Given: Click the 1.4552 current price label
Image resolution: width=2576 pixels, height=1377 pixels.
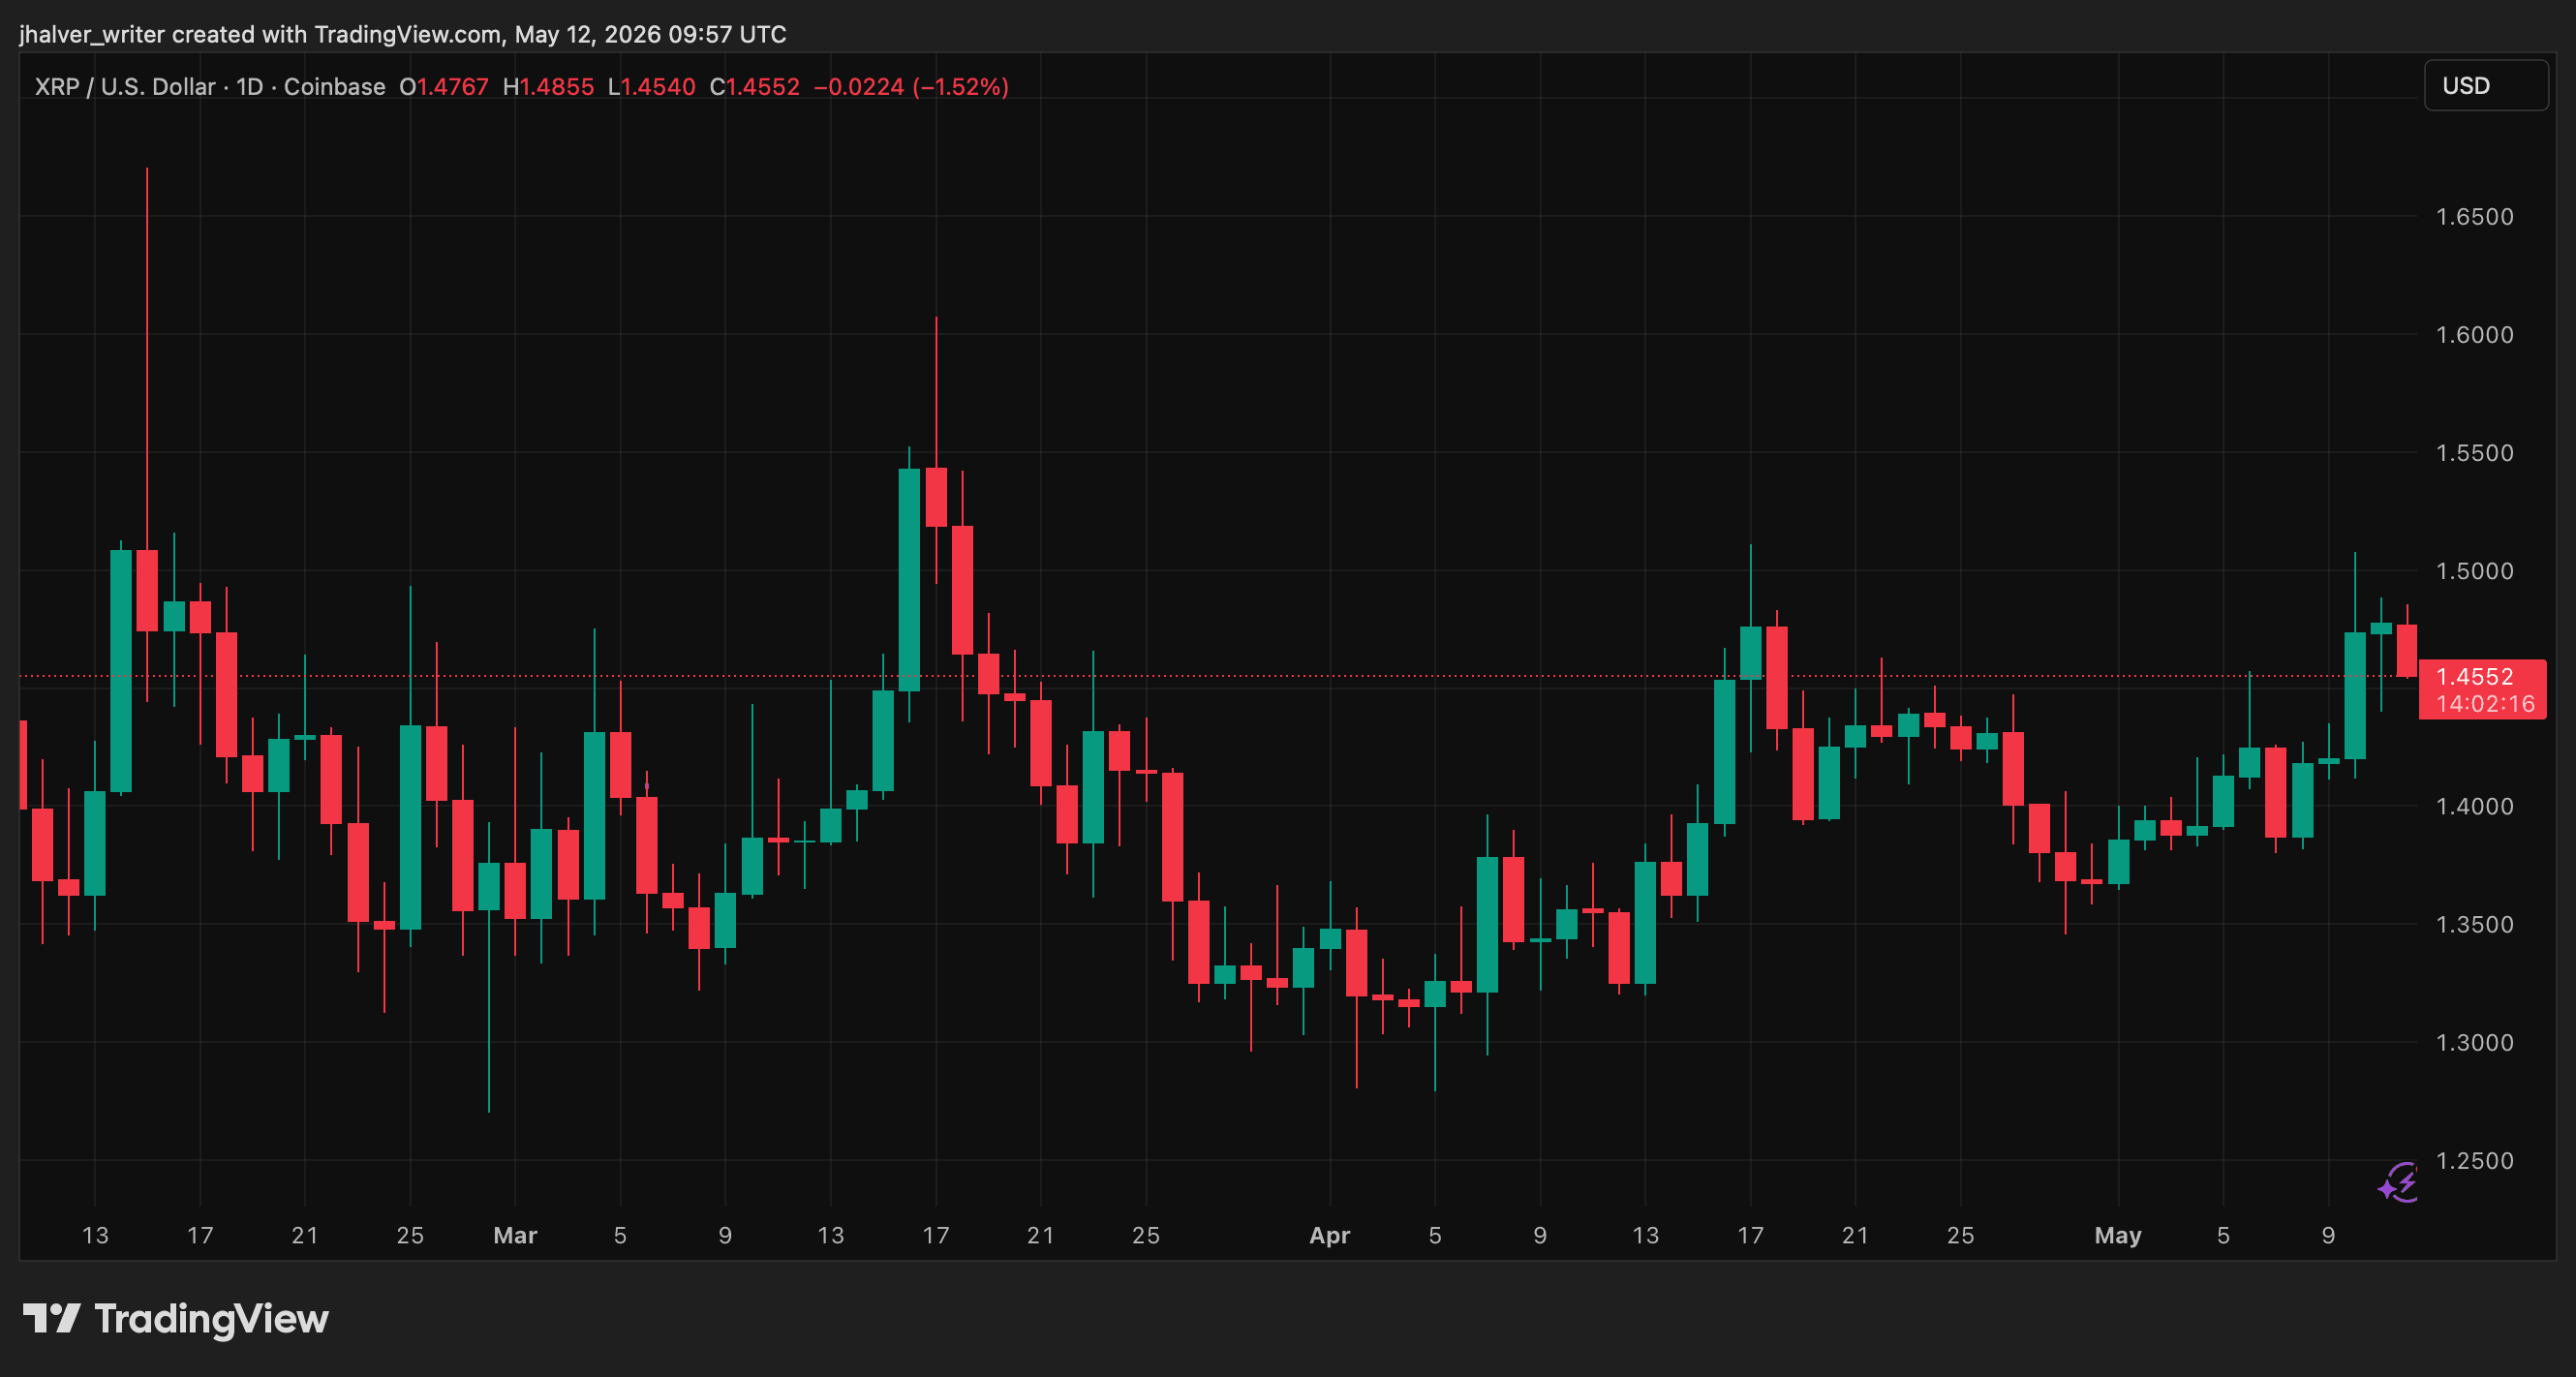Looking at the screenshot, I should 2474,677.
